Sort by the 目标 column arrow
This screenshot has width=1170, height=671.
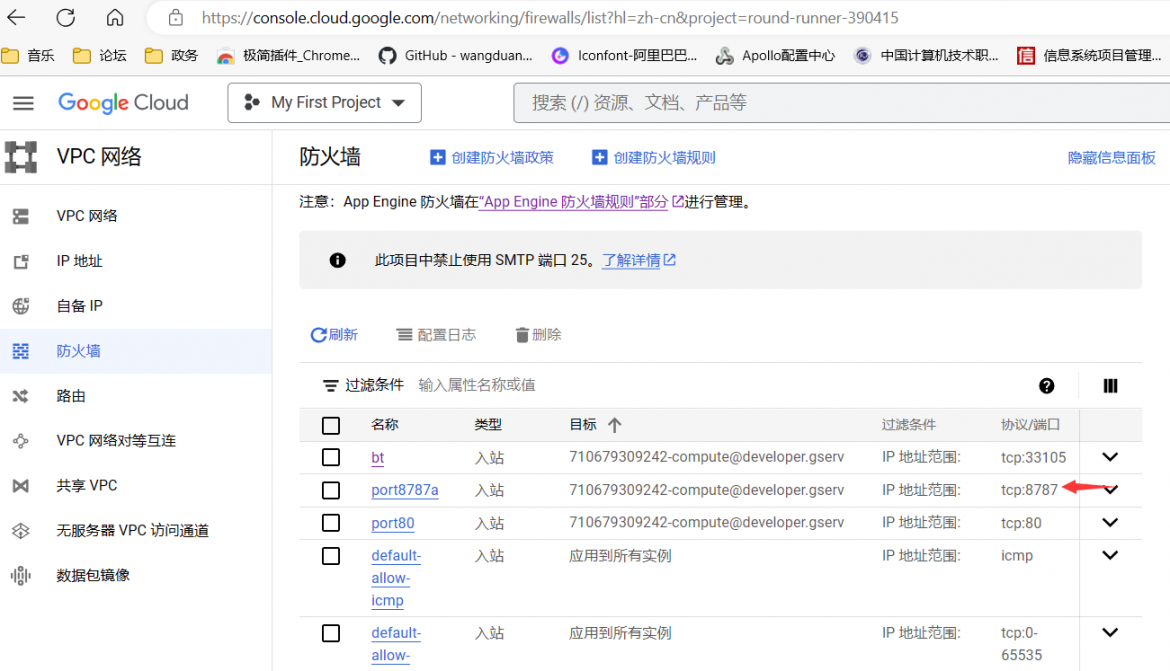coord(614,425)
